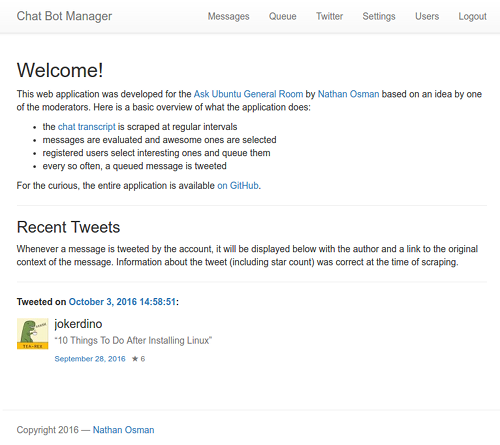Open the Messages nav item
Screen dimensions: 500x445
(228, 16)
